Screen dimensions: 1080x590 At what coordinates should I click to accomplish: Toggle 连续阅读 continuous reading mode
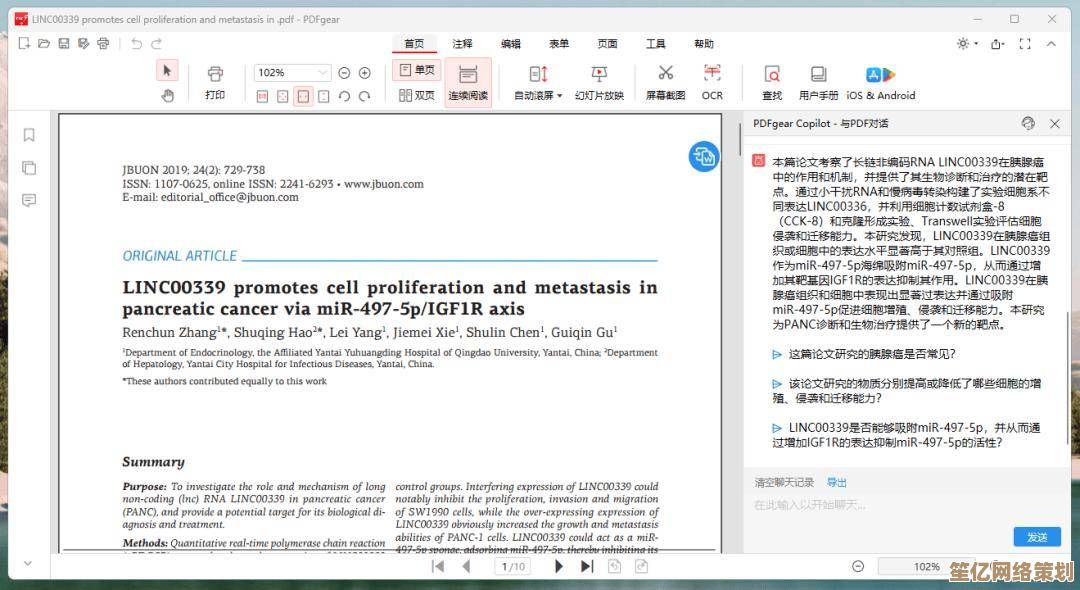[468, 82]
